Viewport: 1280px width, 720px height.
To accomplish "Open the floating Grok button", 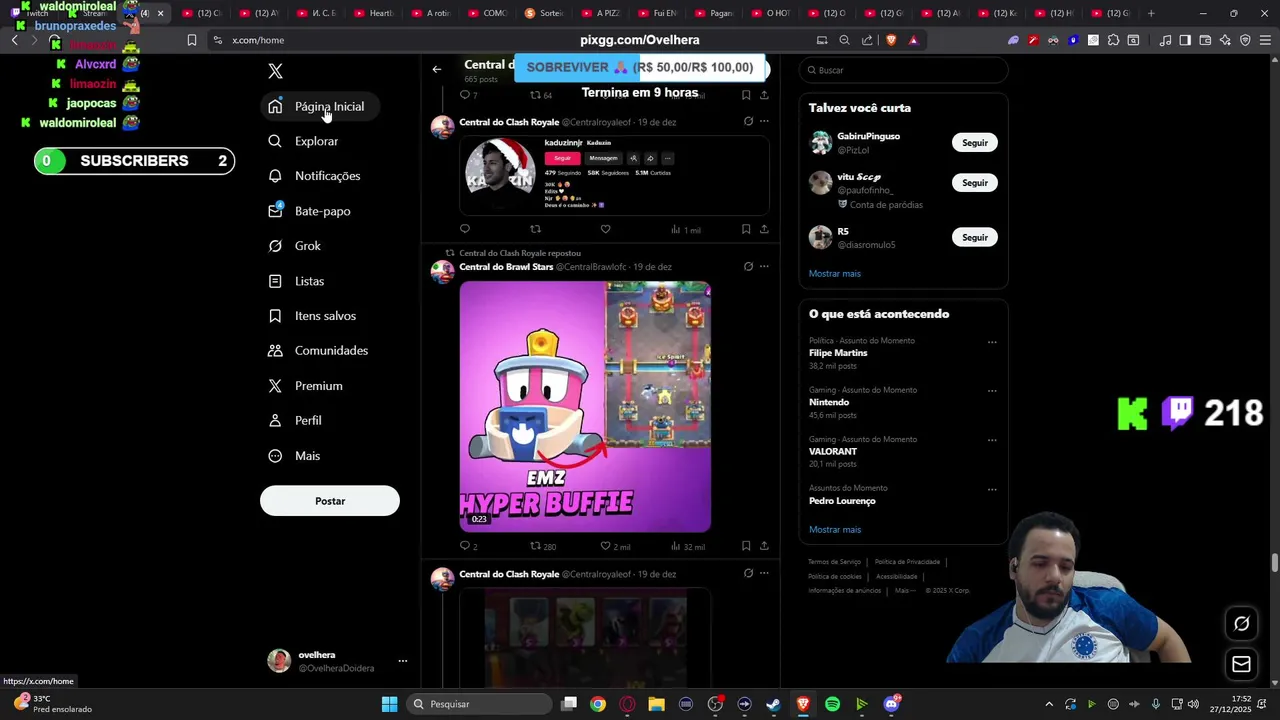I will [1241, 623].
